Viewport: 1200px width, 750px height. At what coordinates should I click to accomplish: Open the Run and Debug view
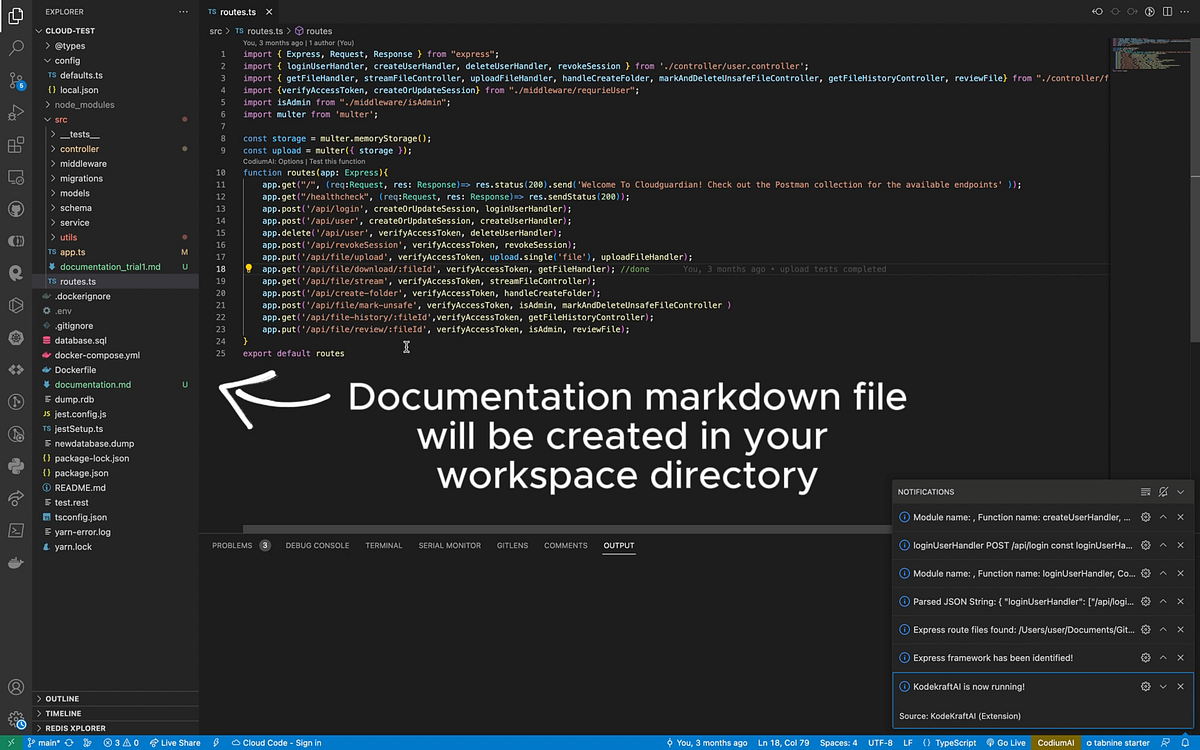pos(18,113)
